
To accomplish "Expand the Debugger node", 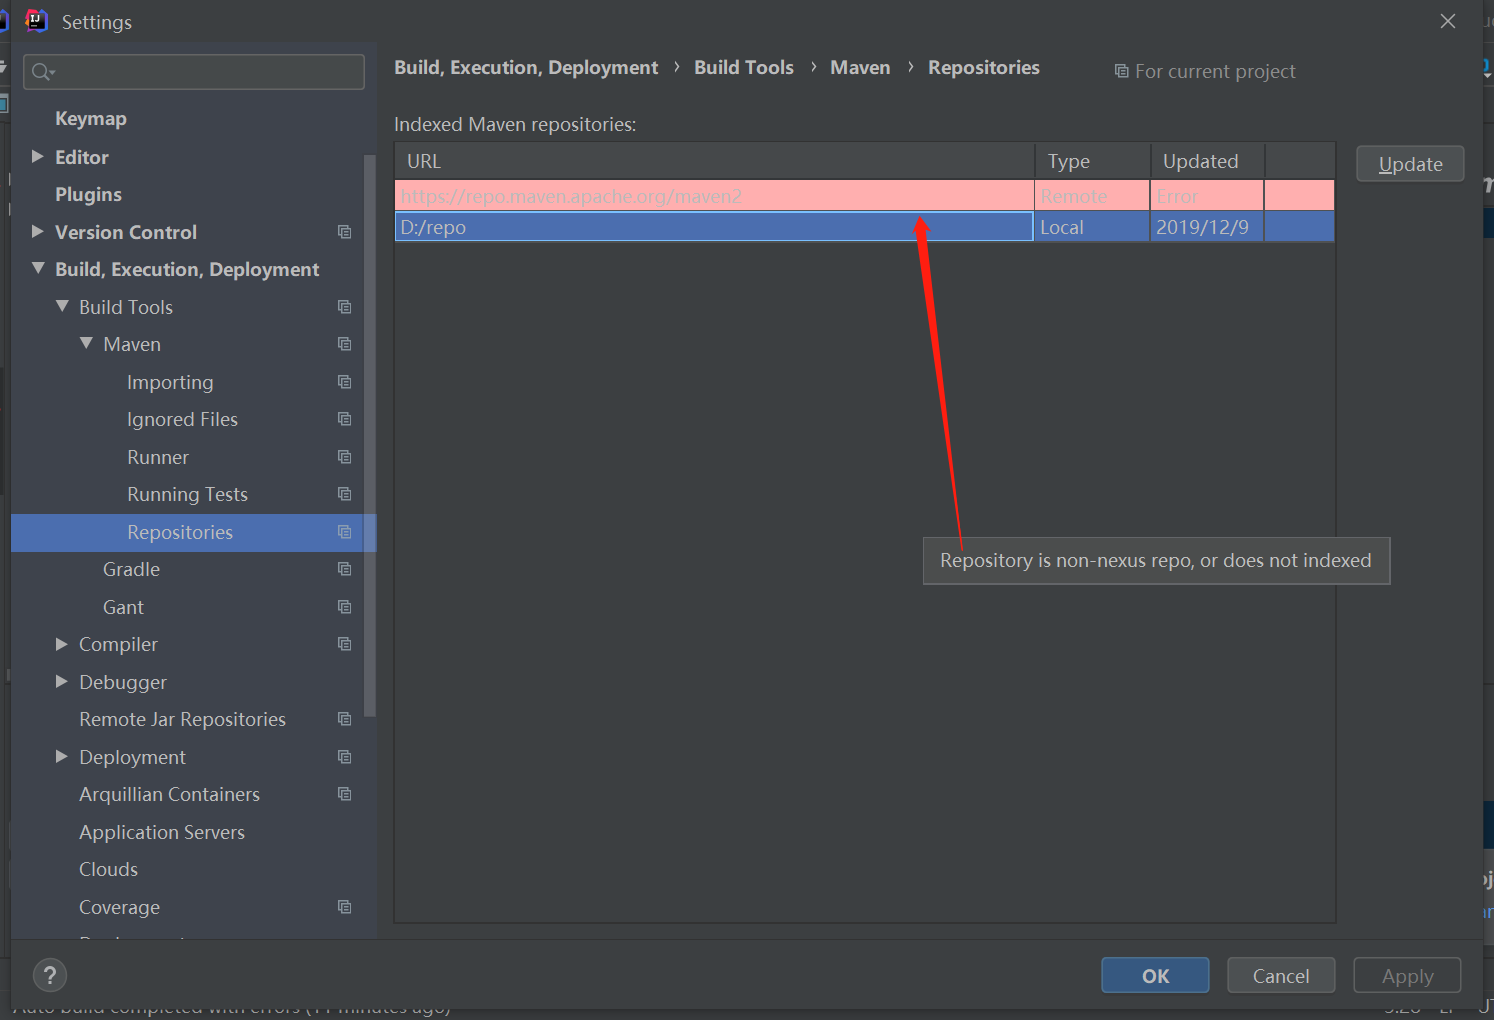I will 62,681.
